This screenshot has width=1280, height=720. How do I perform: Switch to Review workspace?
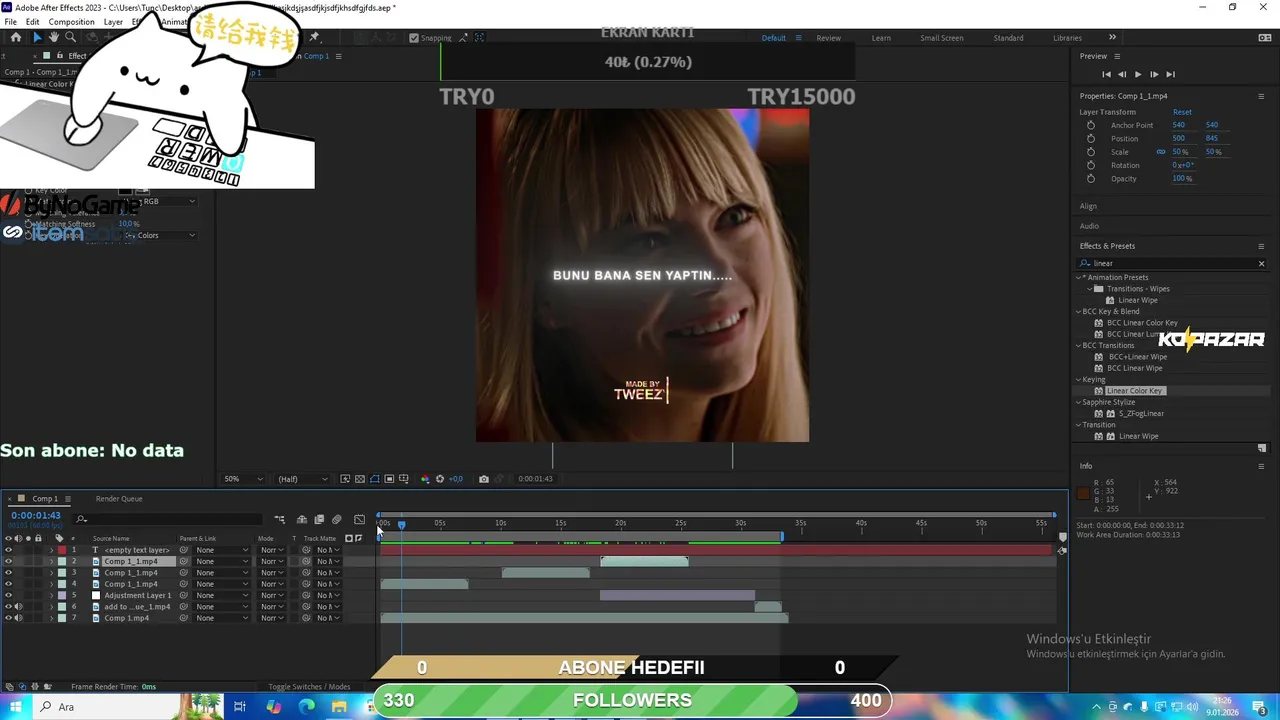click(828, 38)
